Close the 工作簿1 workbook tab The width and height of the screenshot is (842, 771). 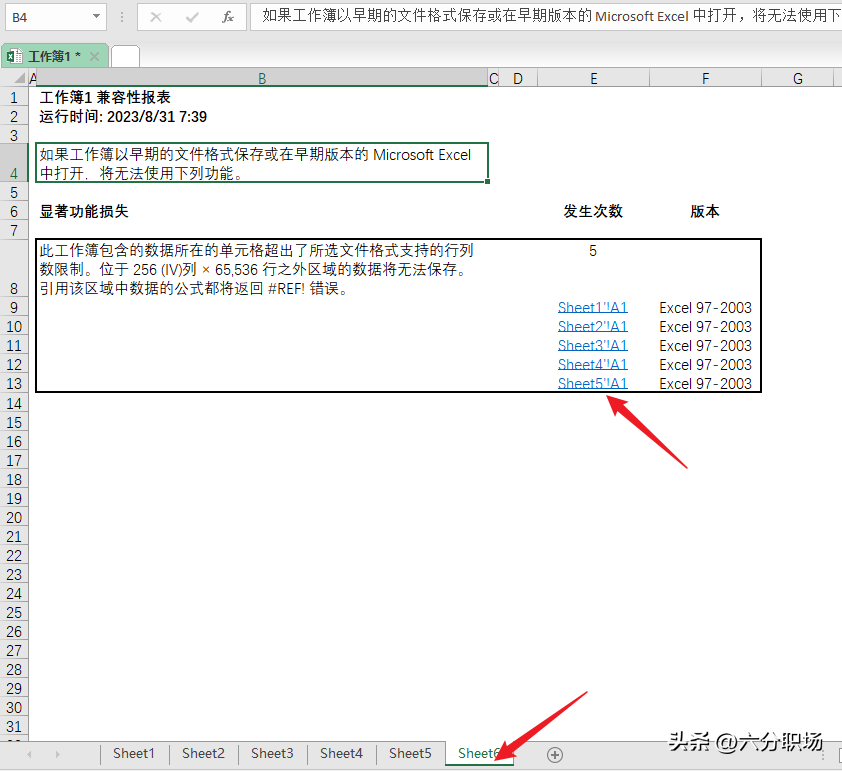tap(95, 56)
